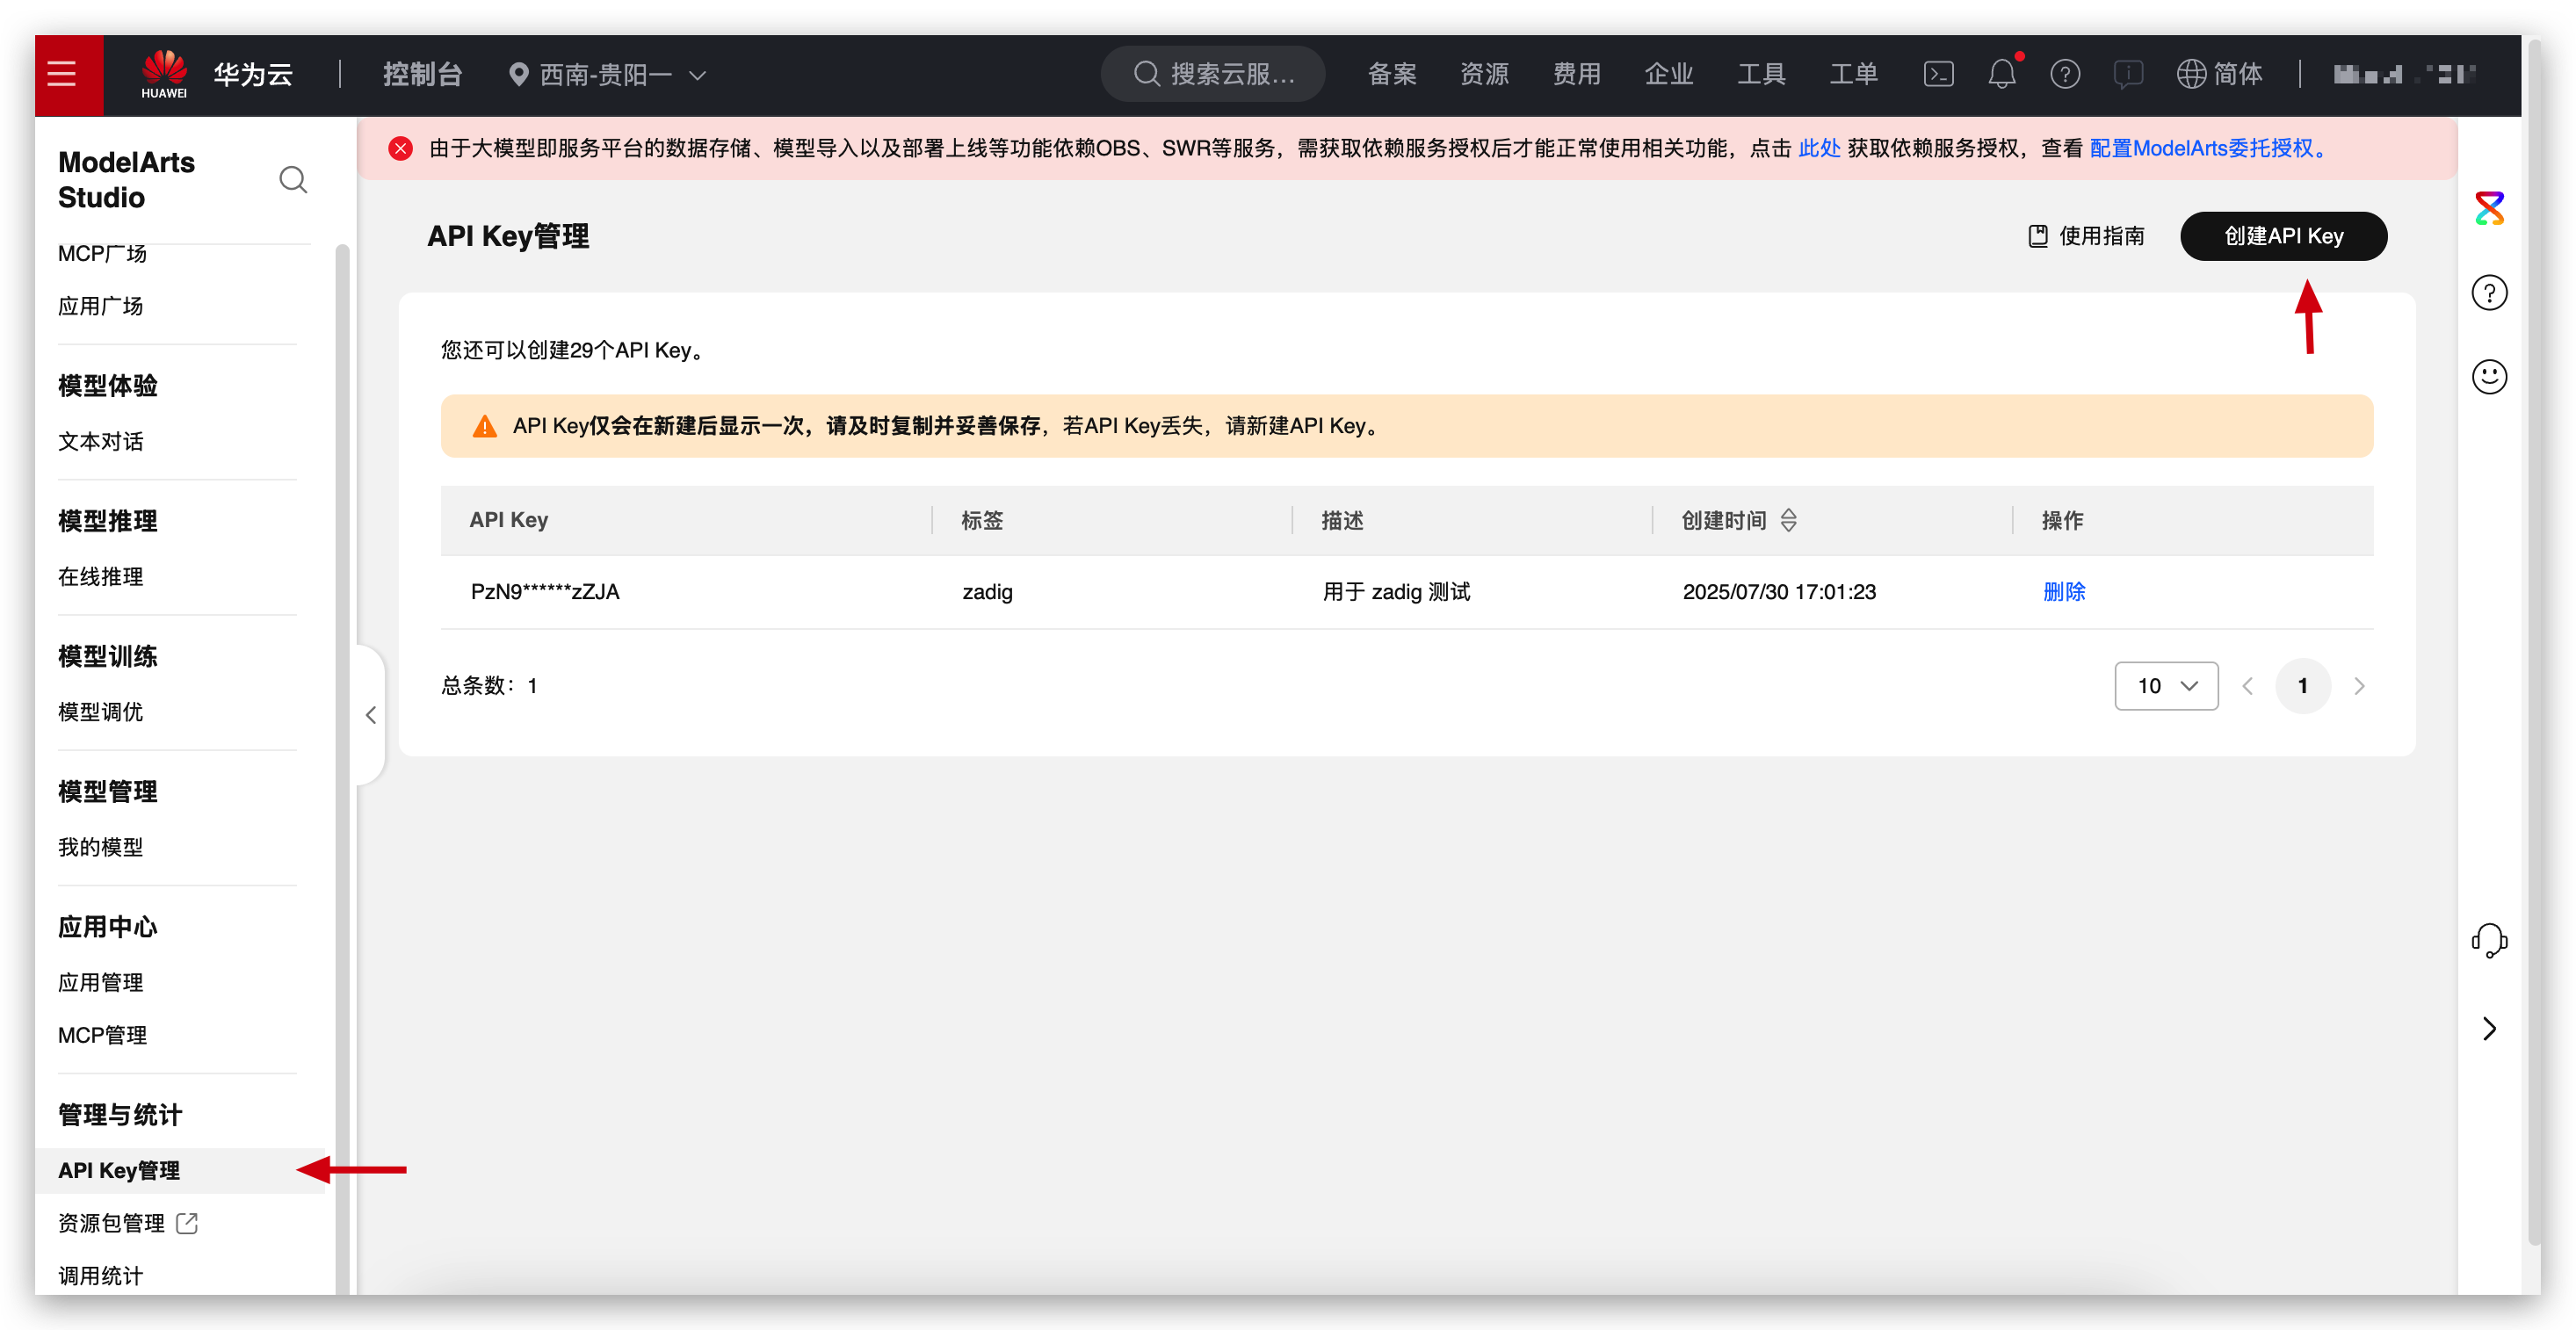Screen dimensions: 2576x1330
Task: Open the notifications bell
Action: [x=2001, y=74]
